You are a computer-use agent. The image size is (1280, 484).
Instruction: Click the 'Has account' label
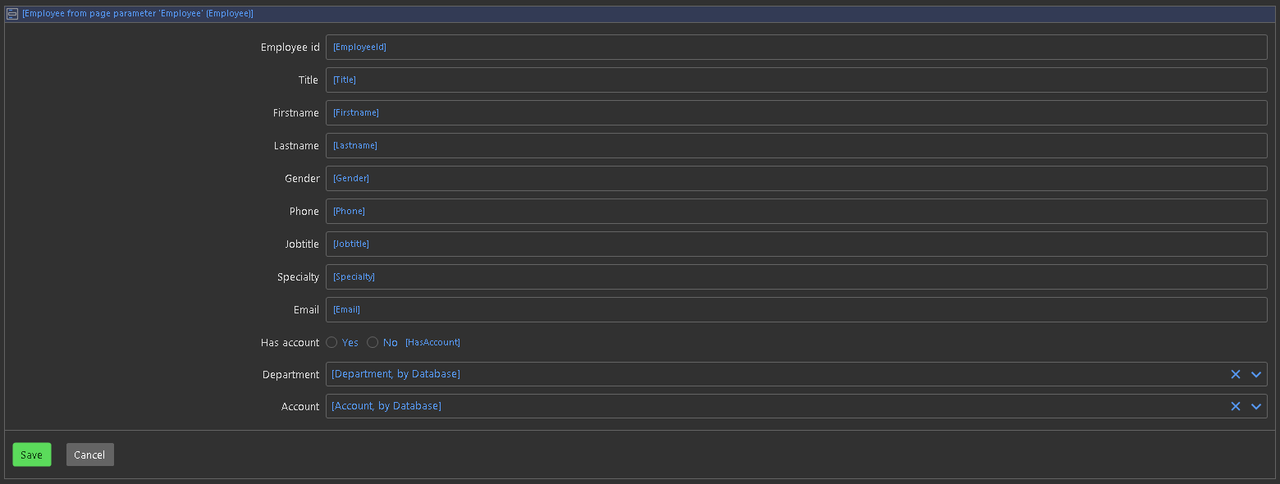coord(290,343)
